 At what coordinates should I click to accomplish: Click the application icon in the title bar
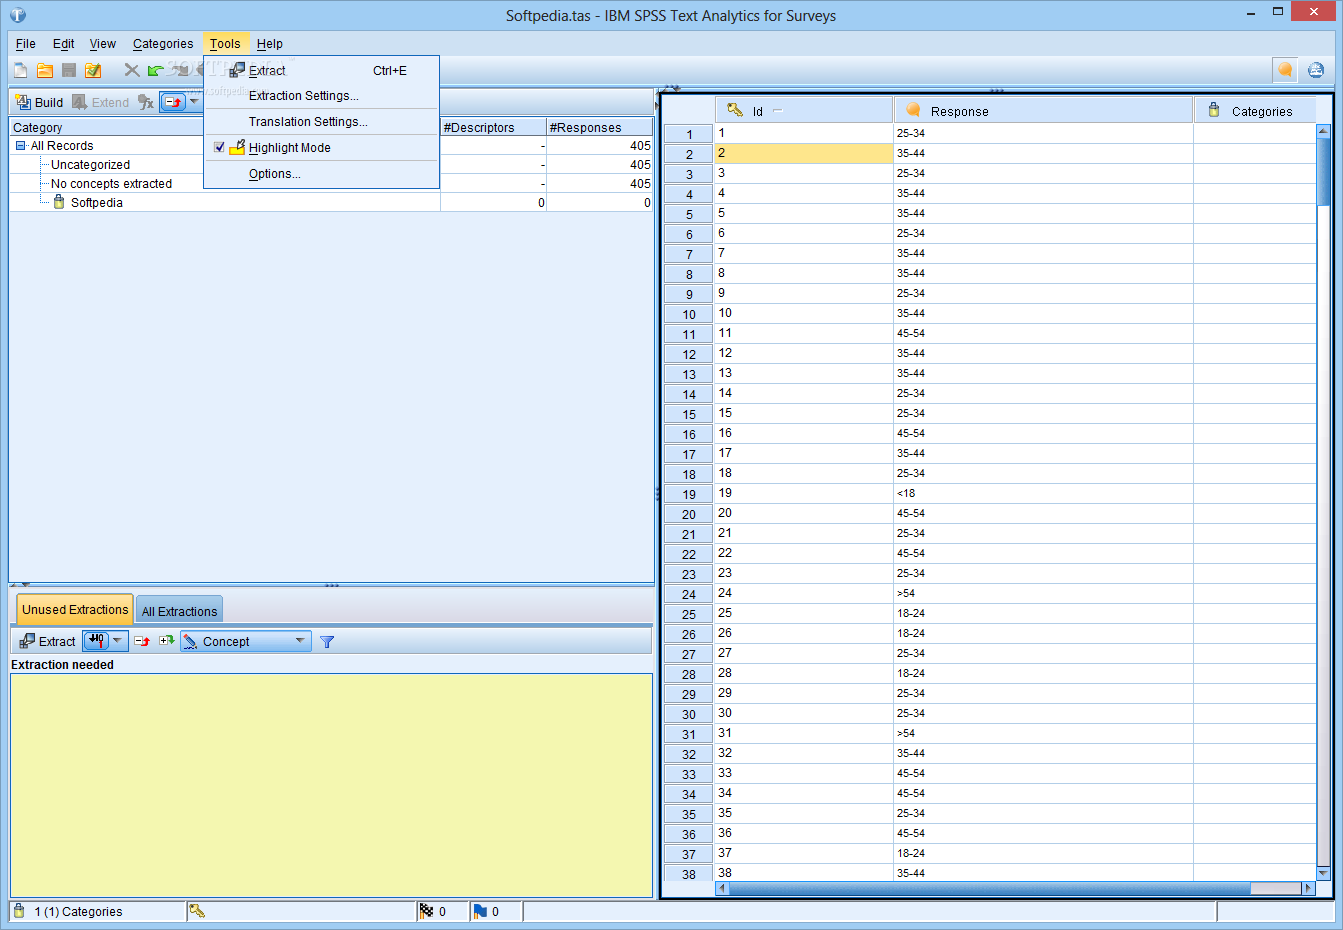[17, 15]
